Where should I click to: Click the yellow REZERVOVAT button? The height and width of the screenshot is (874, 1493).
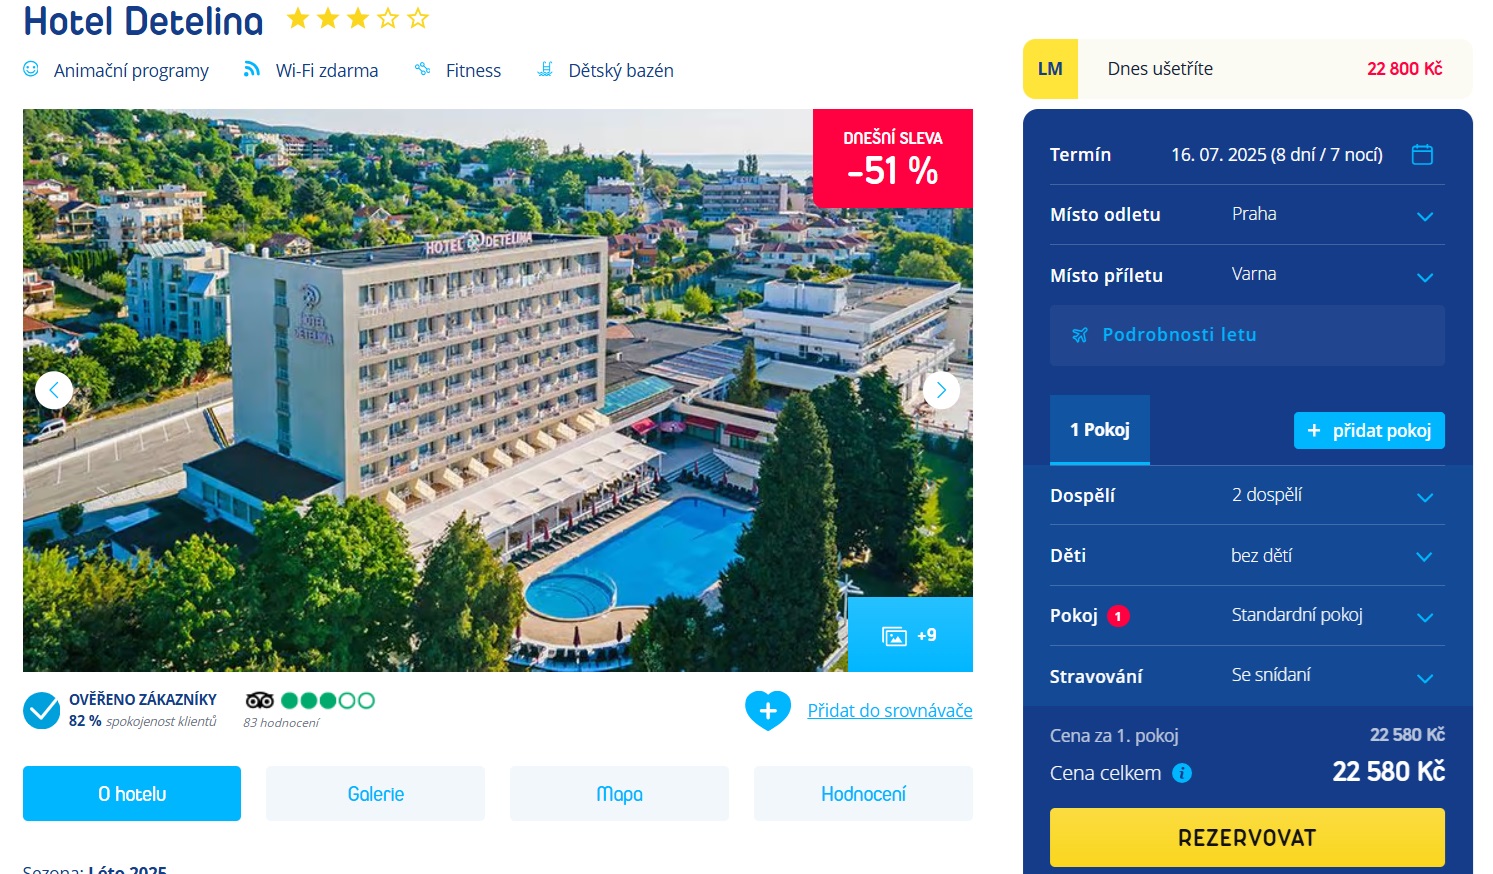click(x=1247, y=837)
